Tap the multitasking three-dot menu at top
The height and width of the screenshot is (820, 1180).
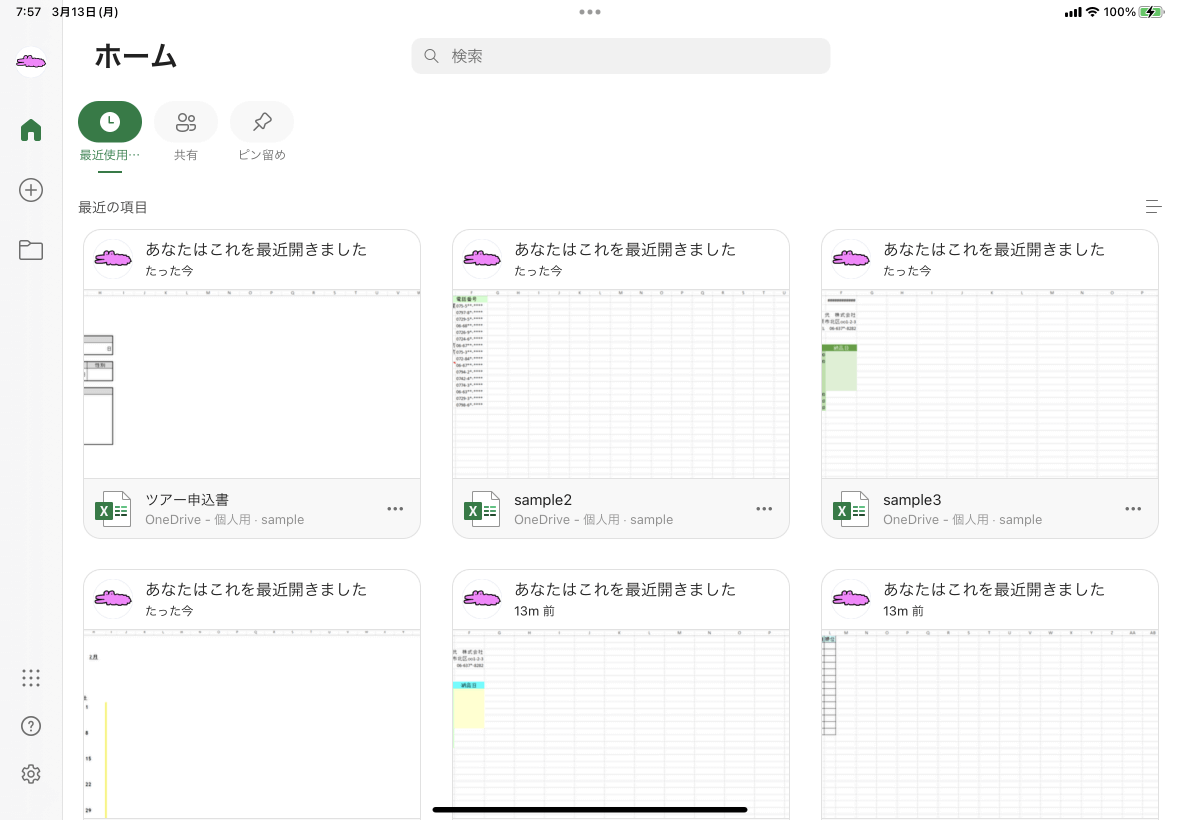click(x=590, y=12)
